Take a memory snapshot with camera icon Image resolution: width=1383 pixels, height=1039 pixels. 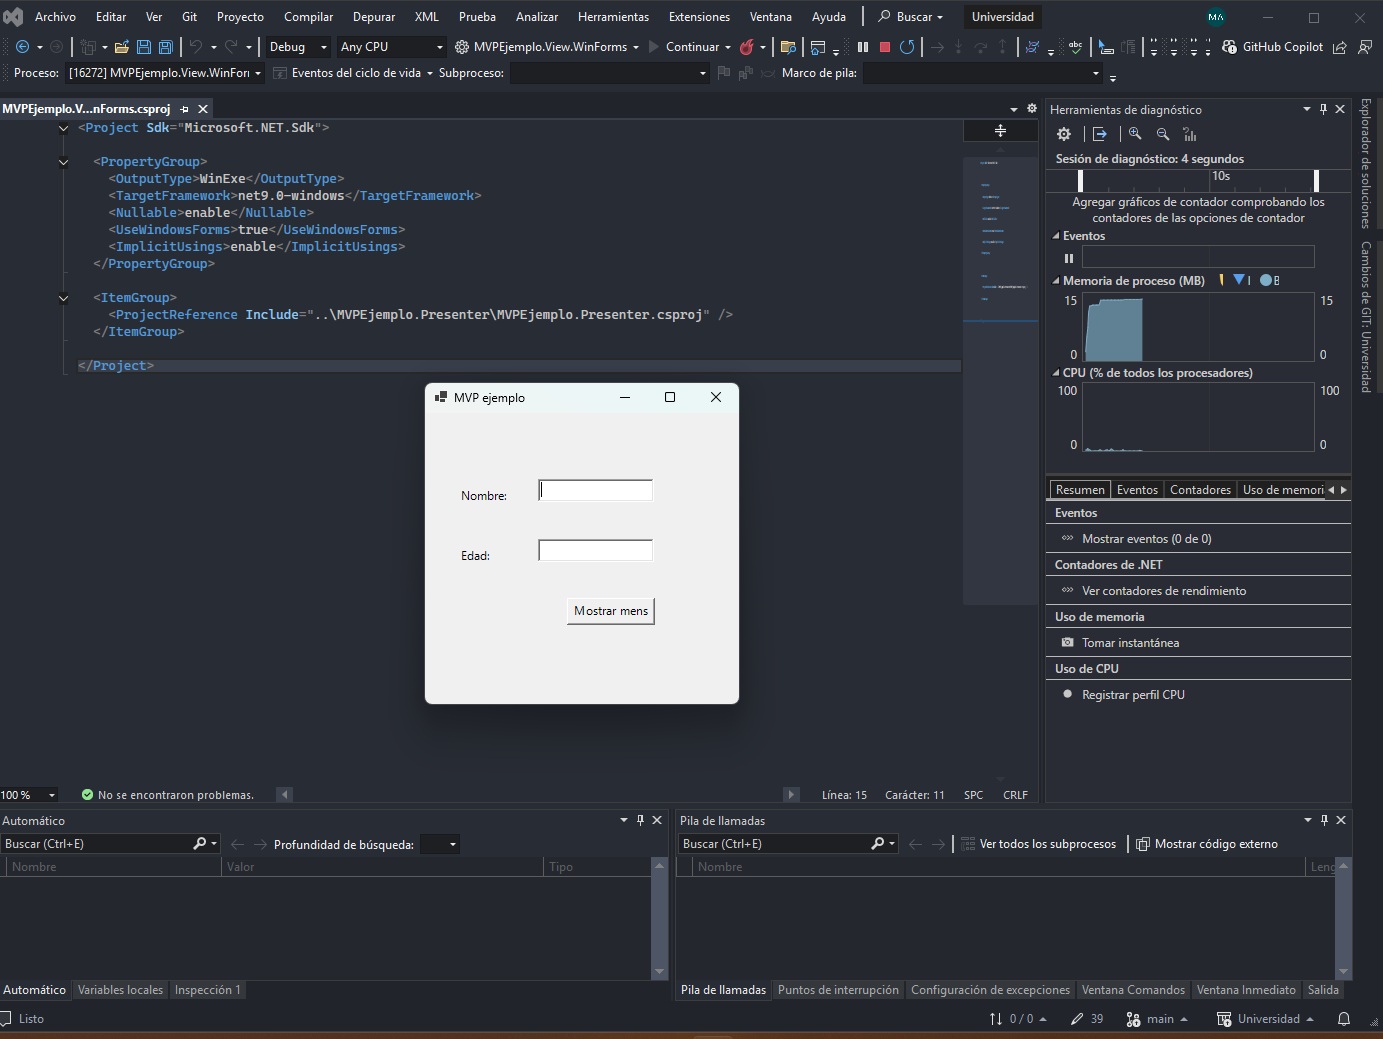1067,642
